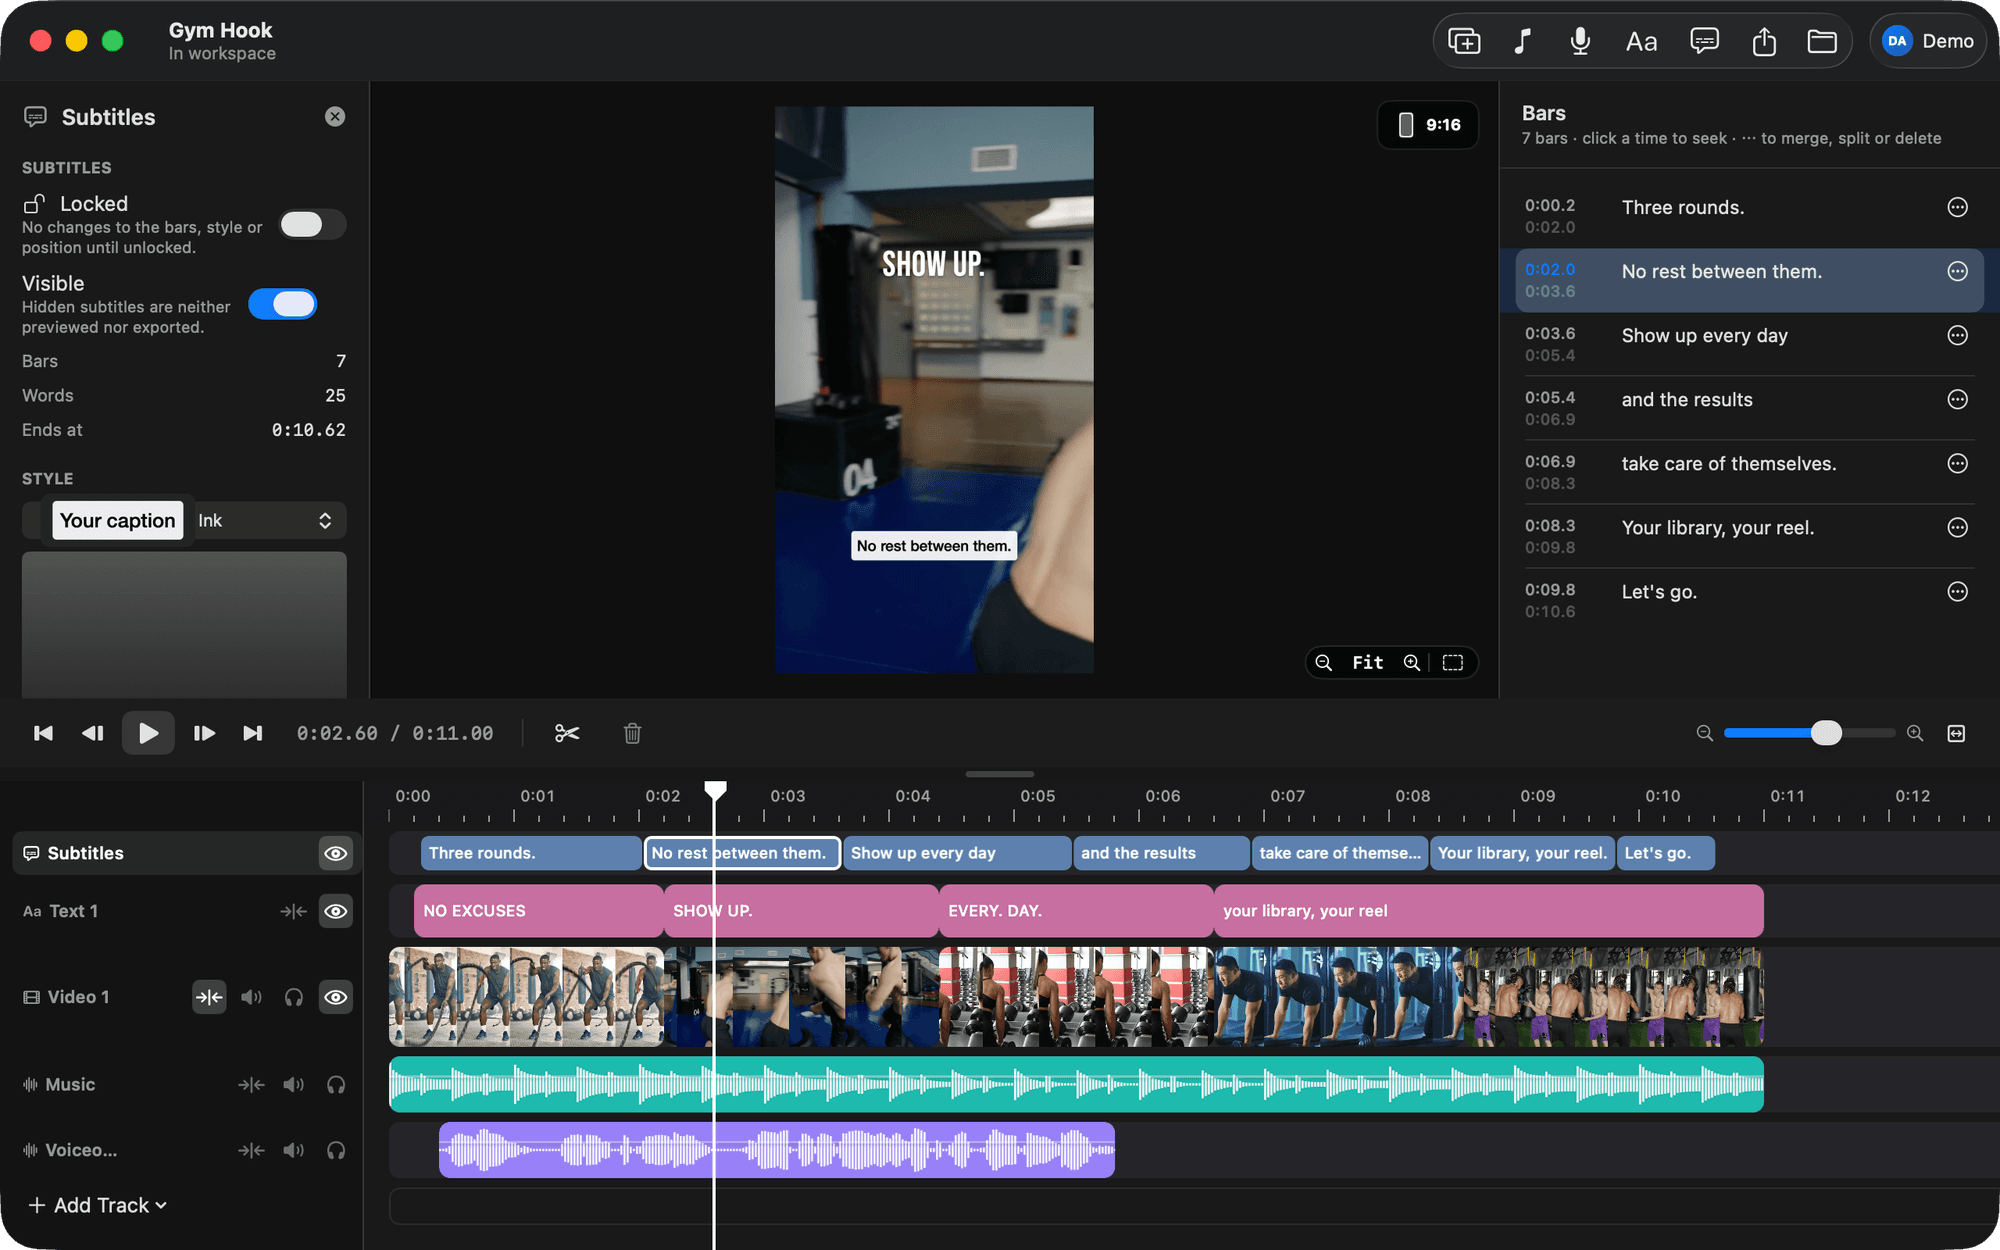Image resolution: width=2000 pixels, height=1250 pixels.
Task: Open the add media icon in toolbar
Action: (x=1464, y=41)
